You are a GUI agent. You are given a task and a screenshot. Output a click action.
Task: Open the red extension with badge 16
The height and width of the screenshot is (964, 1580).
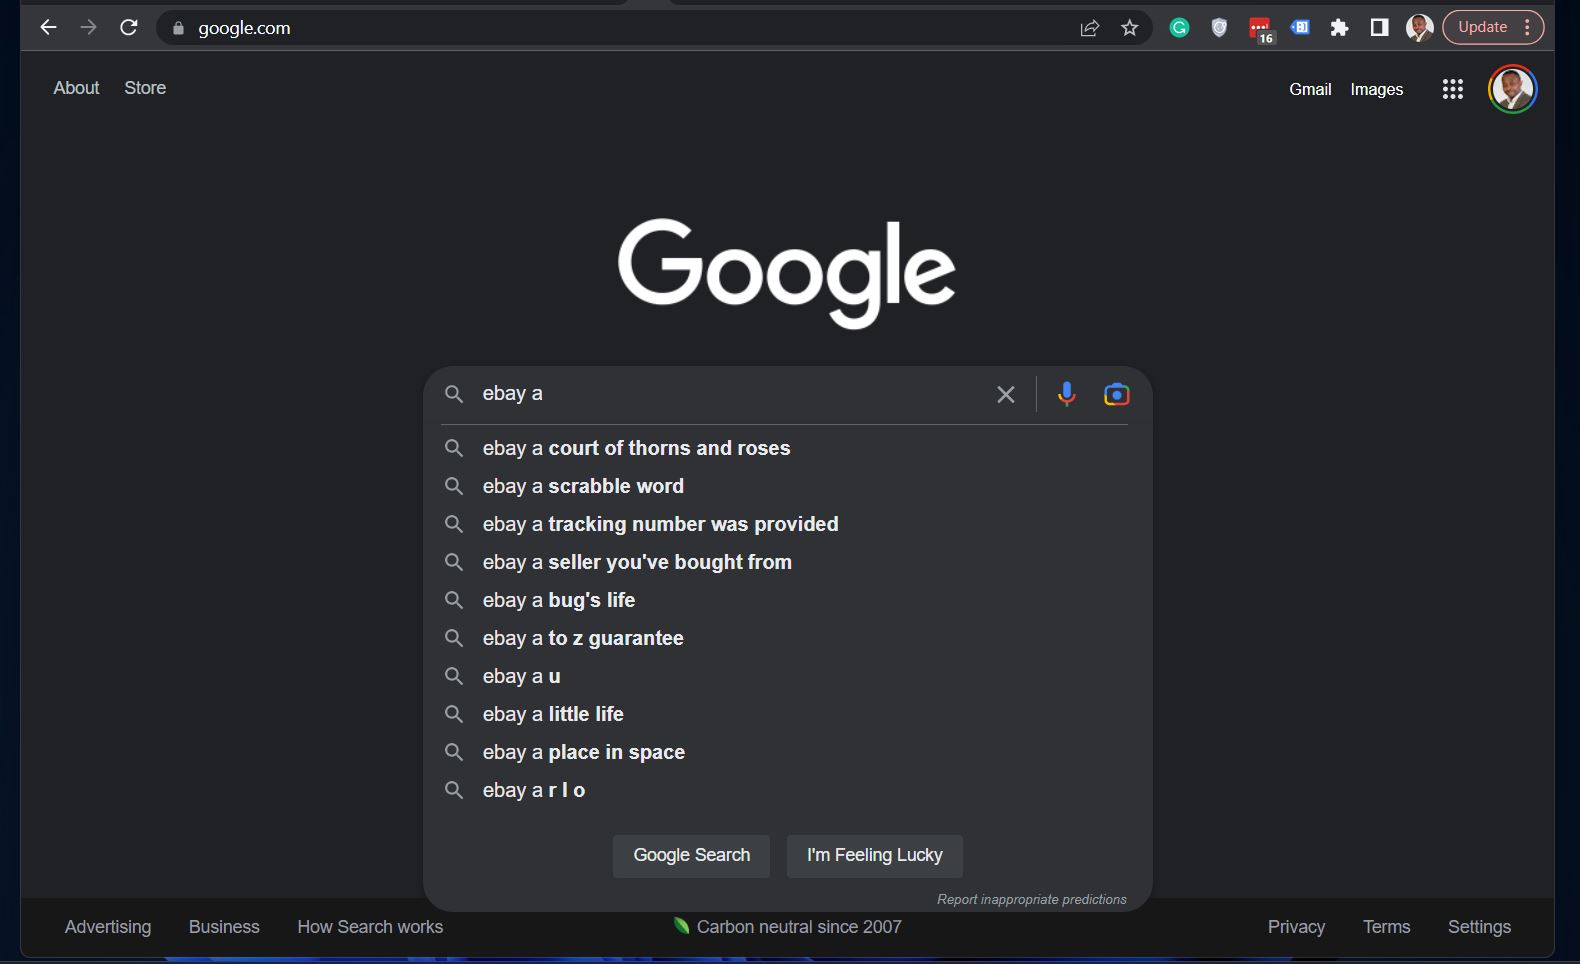(1260, 30)
